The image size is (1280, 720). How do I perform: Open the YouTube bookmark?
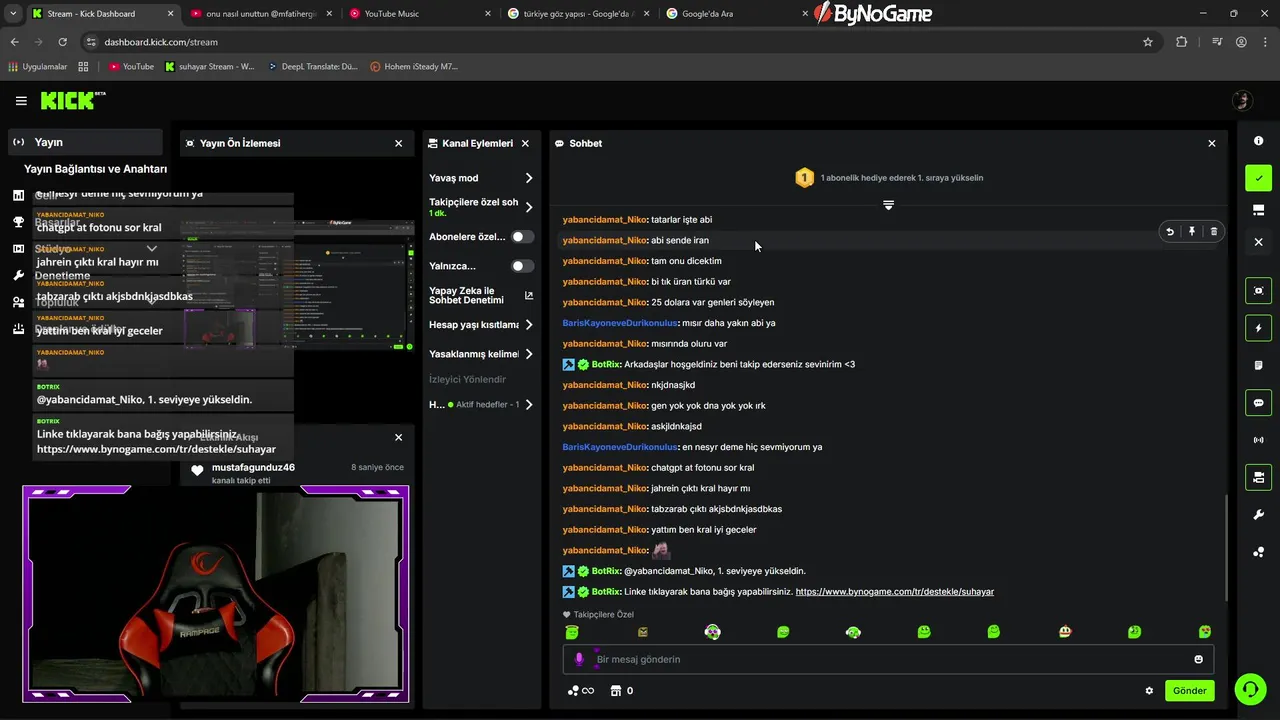131,67
